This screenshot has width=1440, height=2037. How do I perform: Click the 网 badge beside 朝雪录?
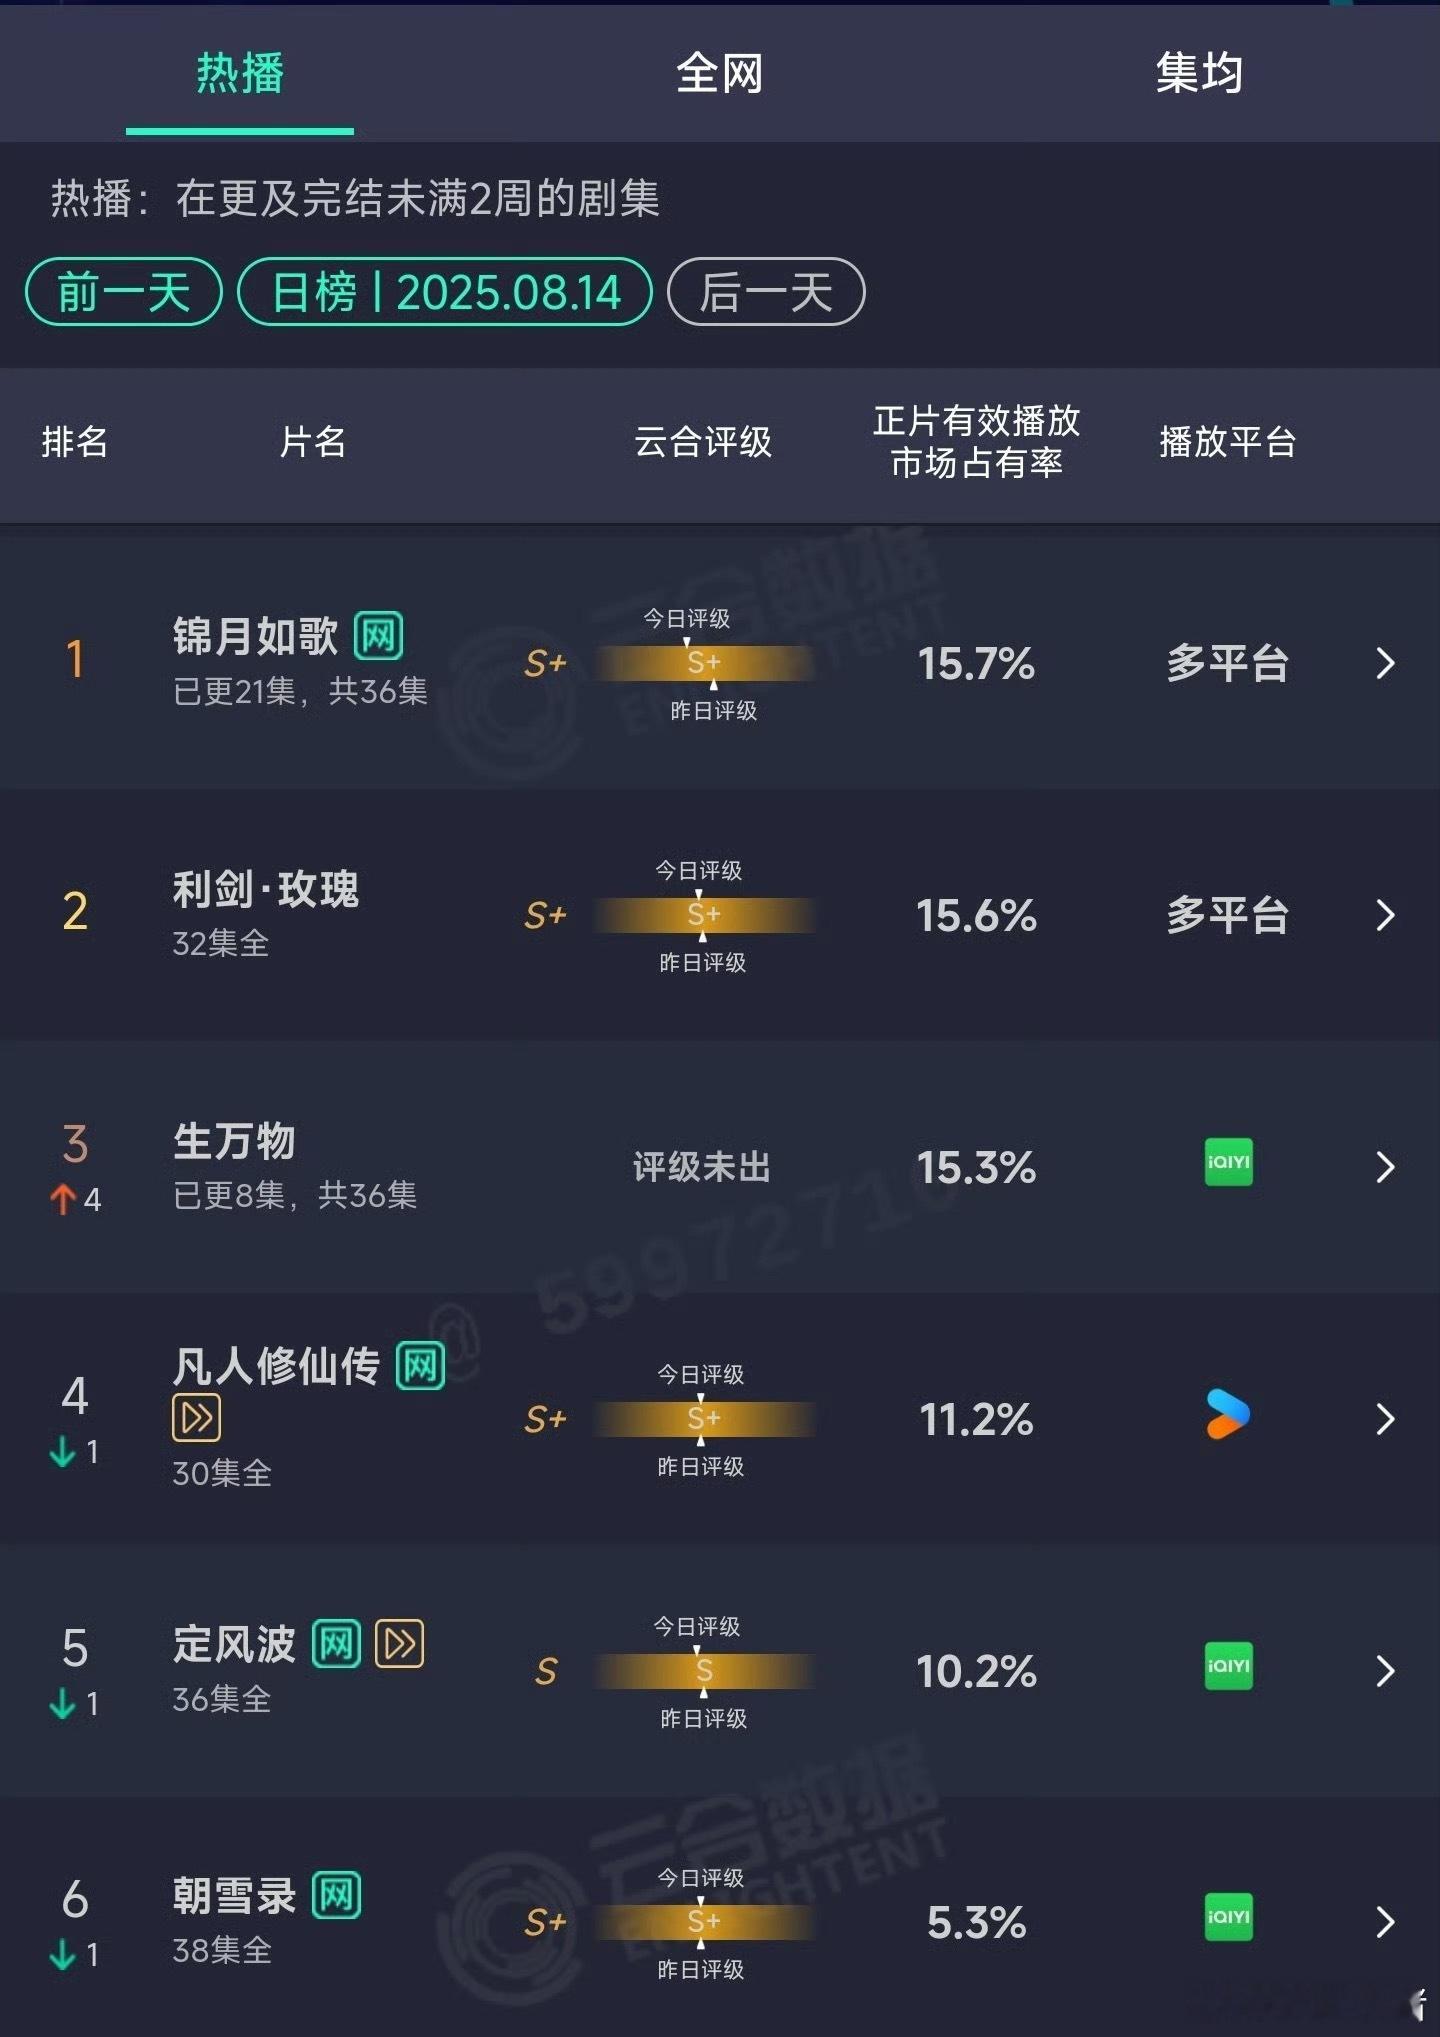(337, 1896)
